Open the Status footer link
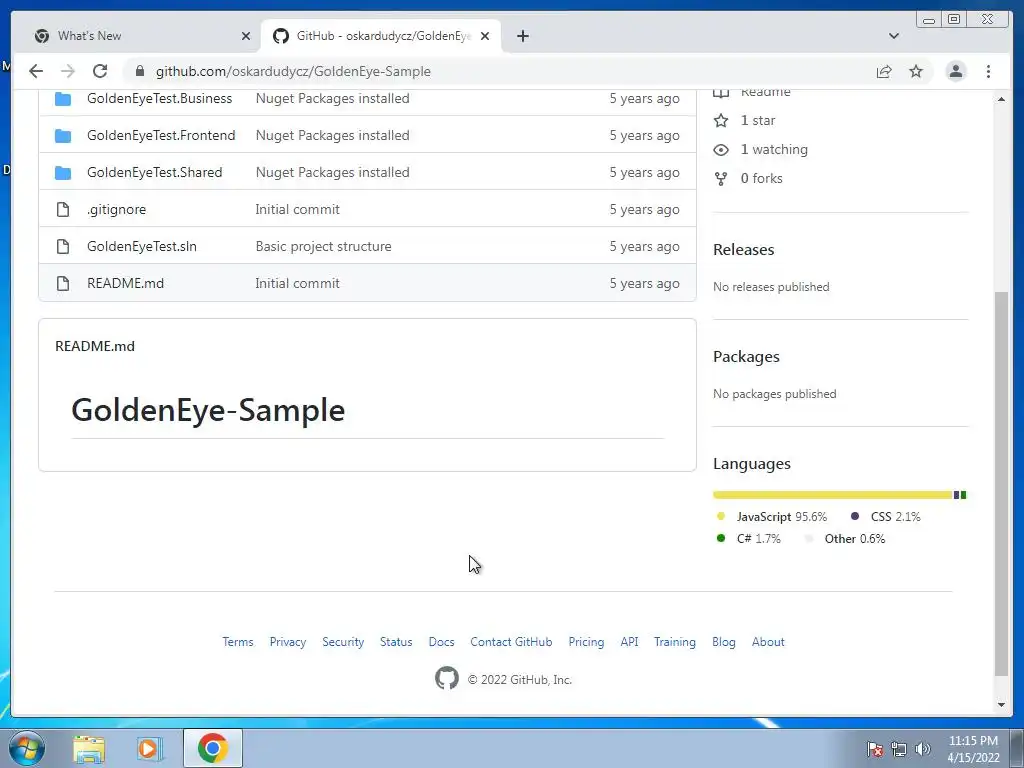The image size is (1024, 768). point(396,642)
